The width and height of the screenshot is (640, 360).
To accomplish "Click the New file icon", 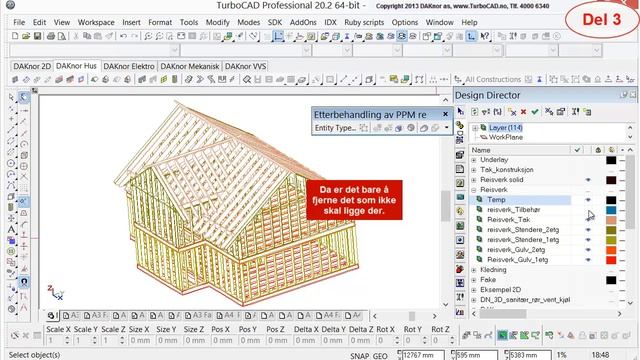I will tap(15, 36).
